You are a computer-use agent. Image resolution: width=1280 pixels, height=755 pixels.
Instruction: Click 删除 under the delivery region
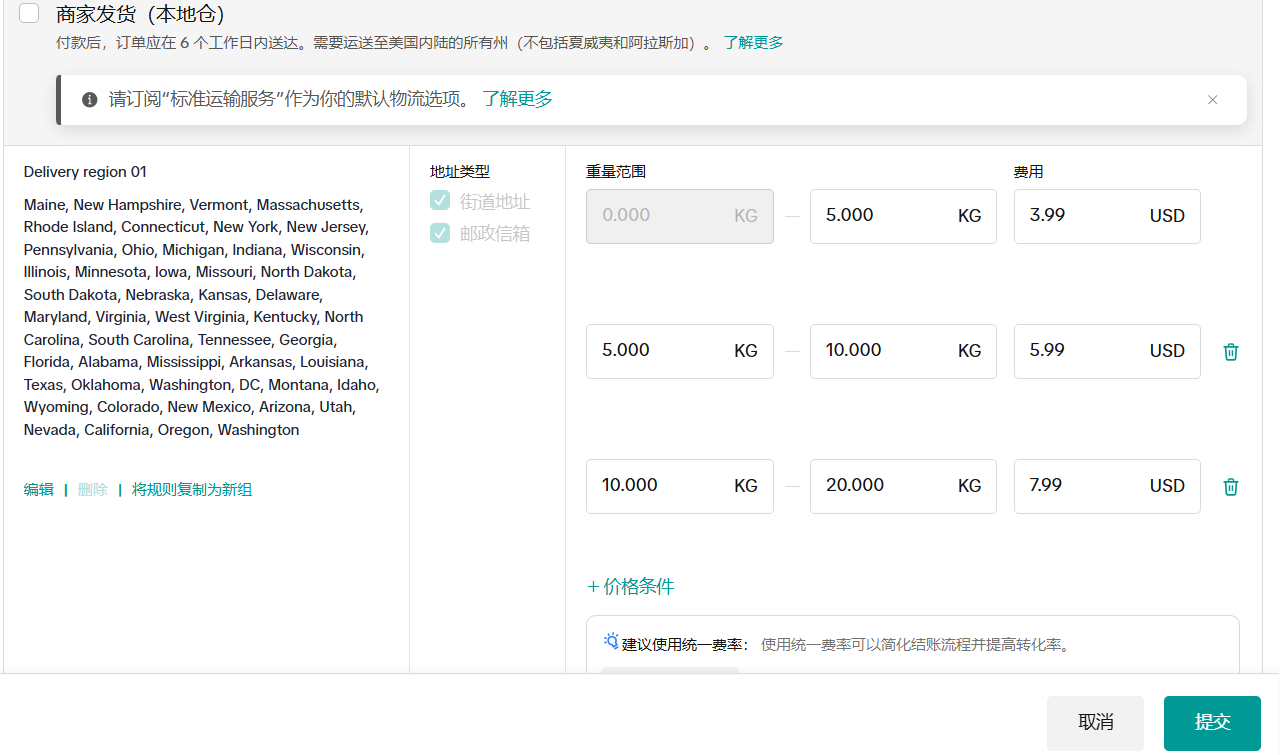[x=92, y=490]
